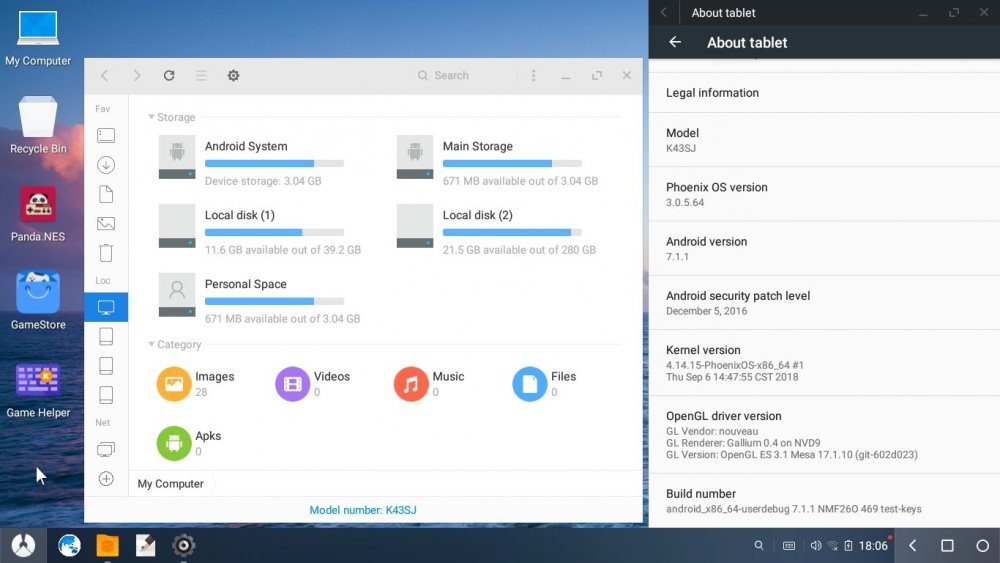Select Phoenix OS version entry

coord(824,194)
